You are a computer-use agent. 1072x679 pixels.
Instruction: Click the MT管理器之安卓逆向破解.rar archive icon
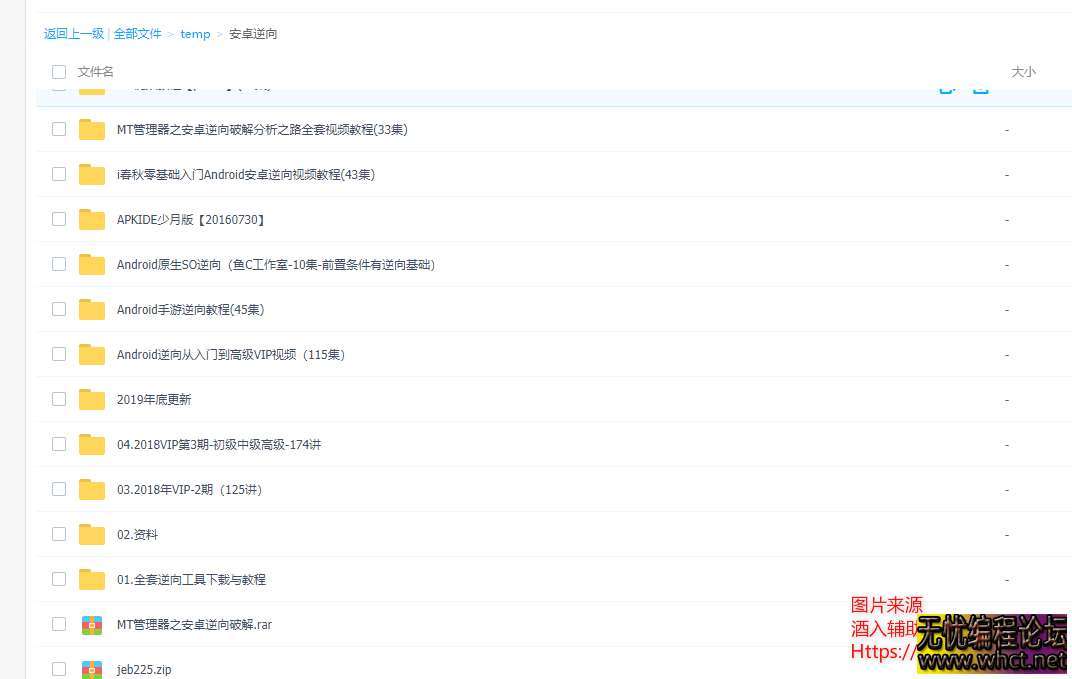pos(91,624)
